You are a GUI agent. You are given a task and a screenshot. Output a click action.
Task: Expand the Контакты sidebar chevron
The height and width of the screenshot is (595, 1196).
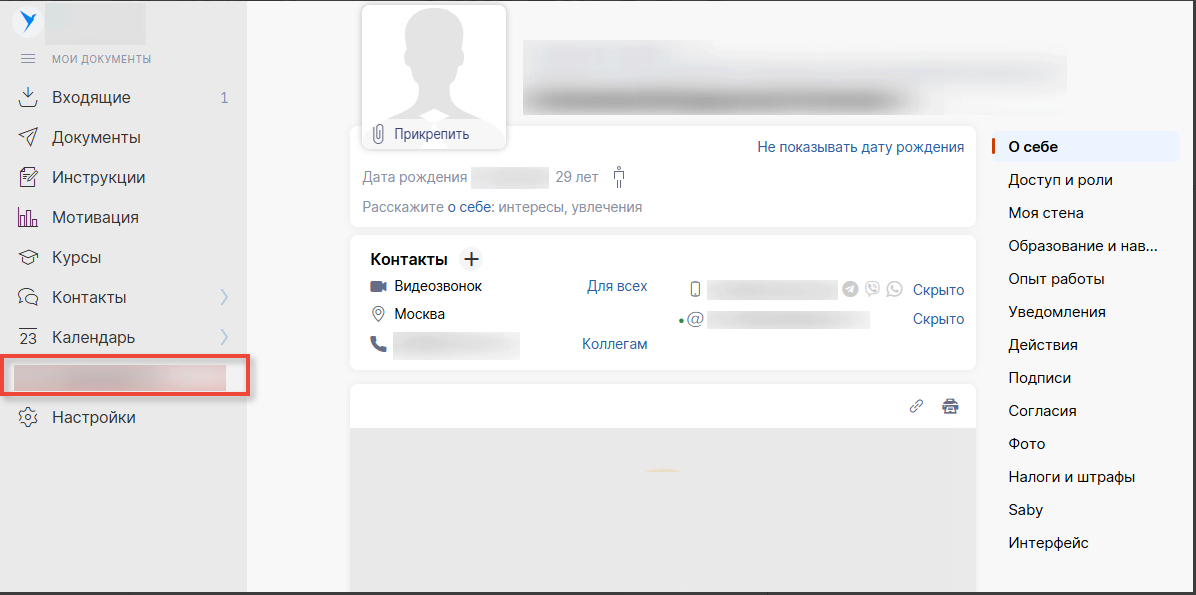click(224, 297)
